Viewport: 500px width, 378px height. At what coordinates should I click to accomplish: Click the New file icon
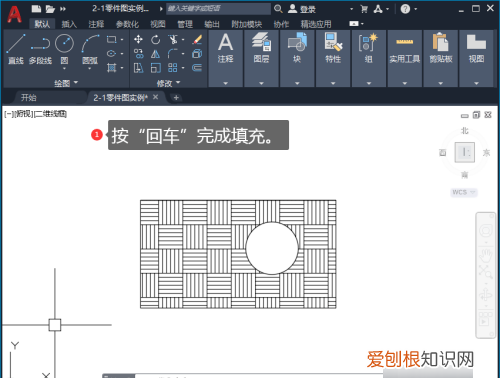(36, 9)
